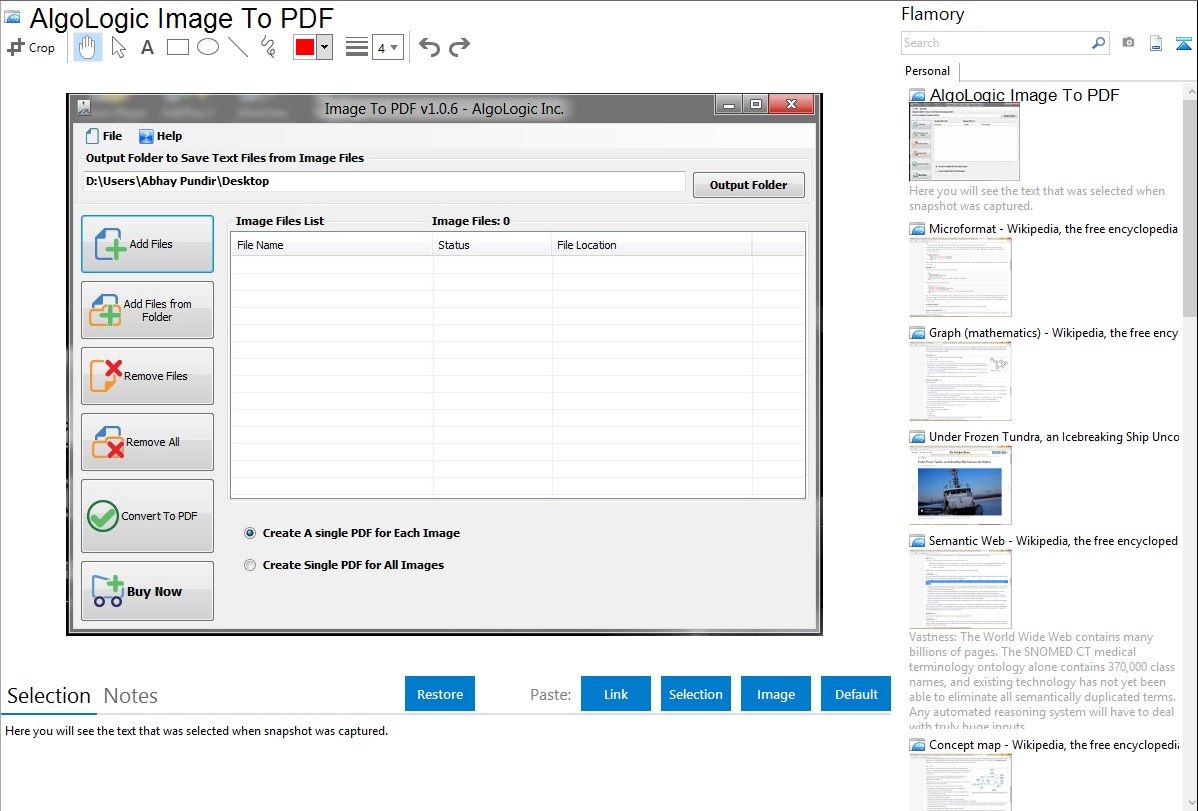The image size is (1198, 811).
Task: Open Graph (mathematics) snapshot thumbnail
Action: coord(960,381)
